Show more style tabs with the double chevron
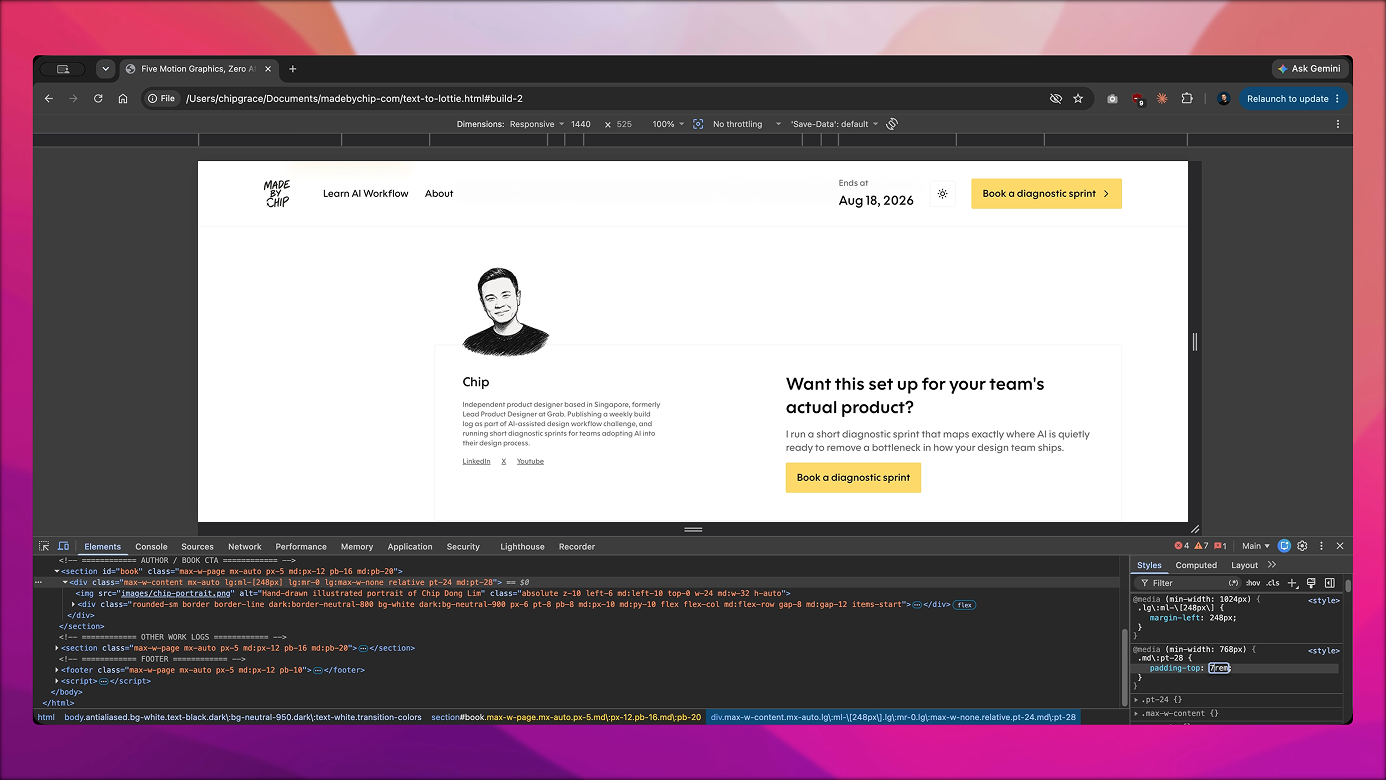The height and width of the screenshot is (780, 1386). (1272, 565)
